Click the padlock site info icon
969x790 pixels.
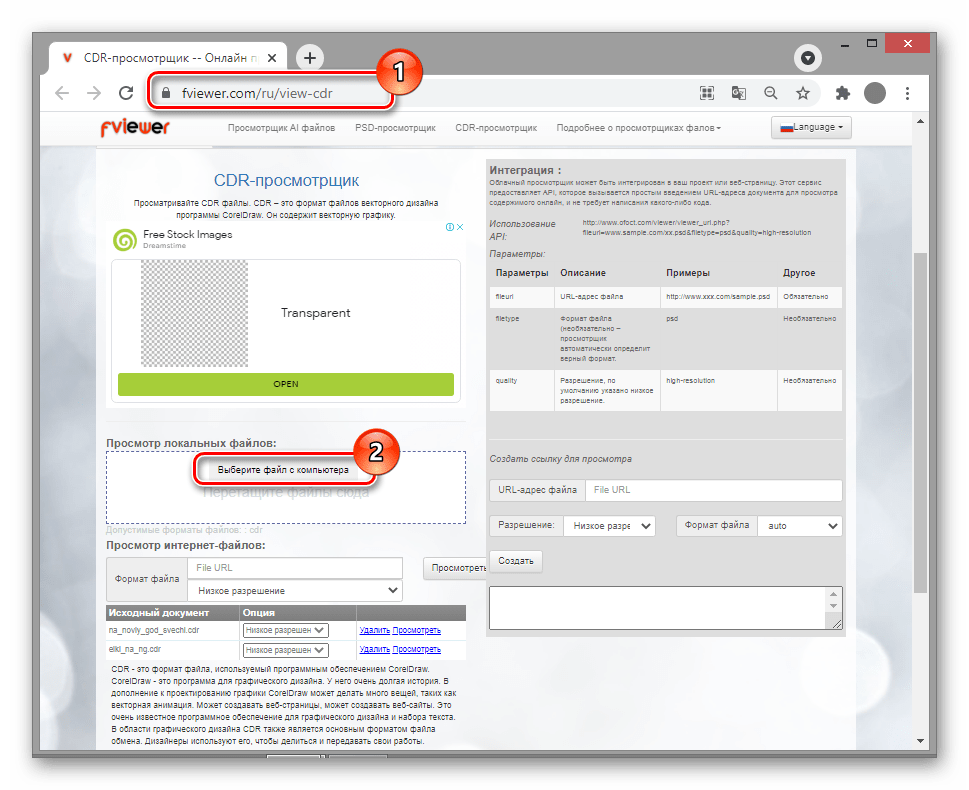166,93
